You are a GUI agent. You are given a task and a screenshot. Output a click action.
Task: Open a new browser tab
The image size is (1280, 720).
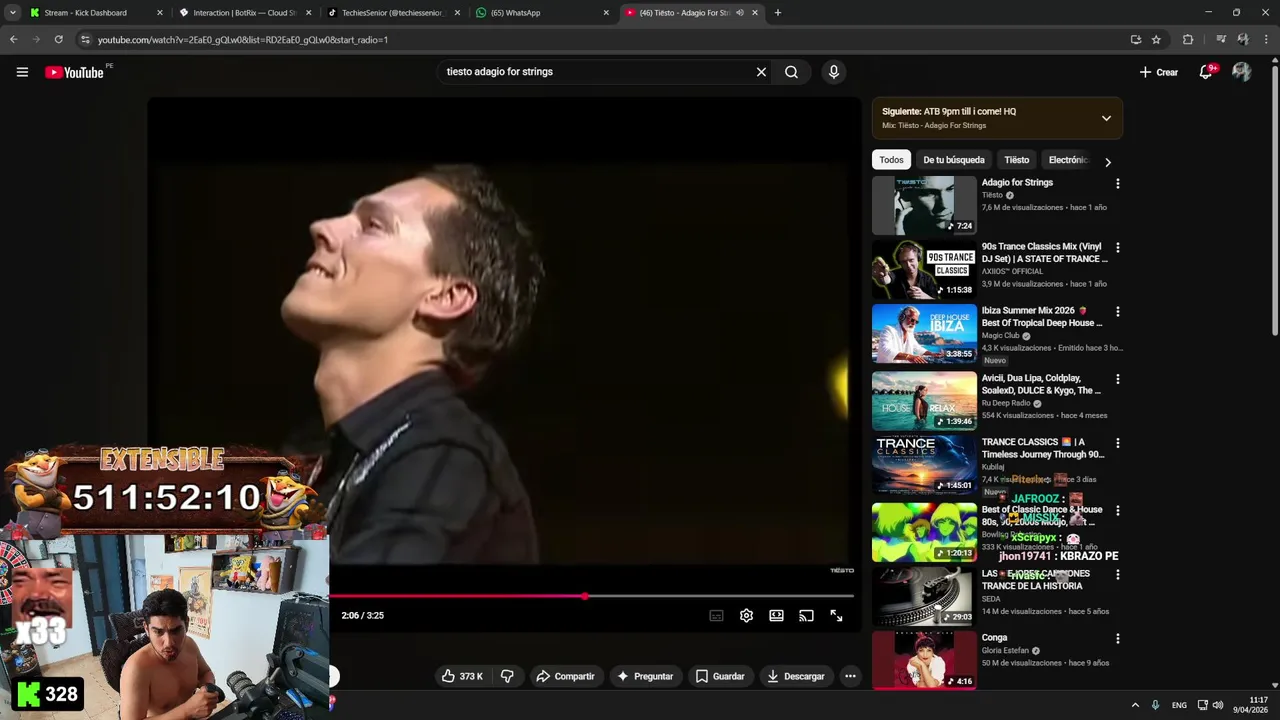(778, 13)
